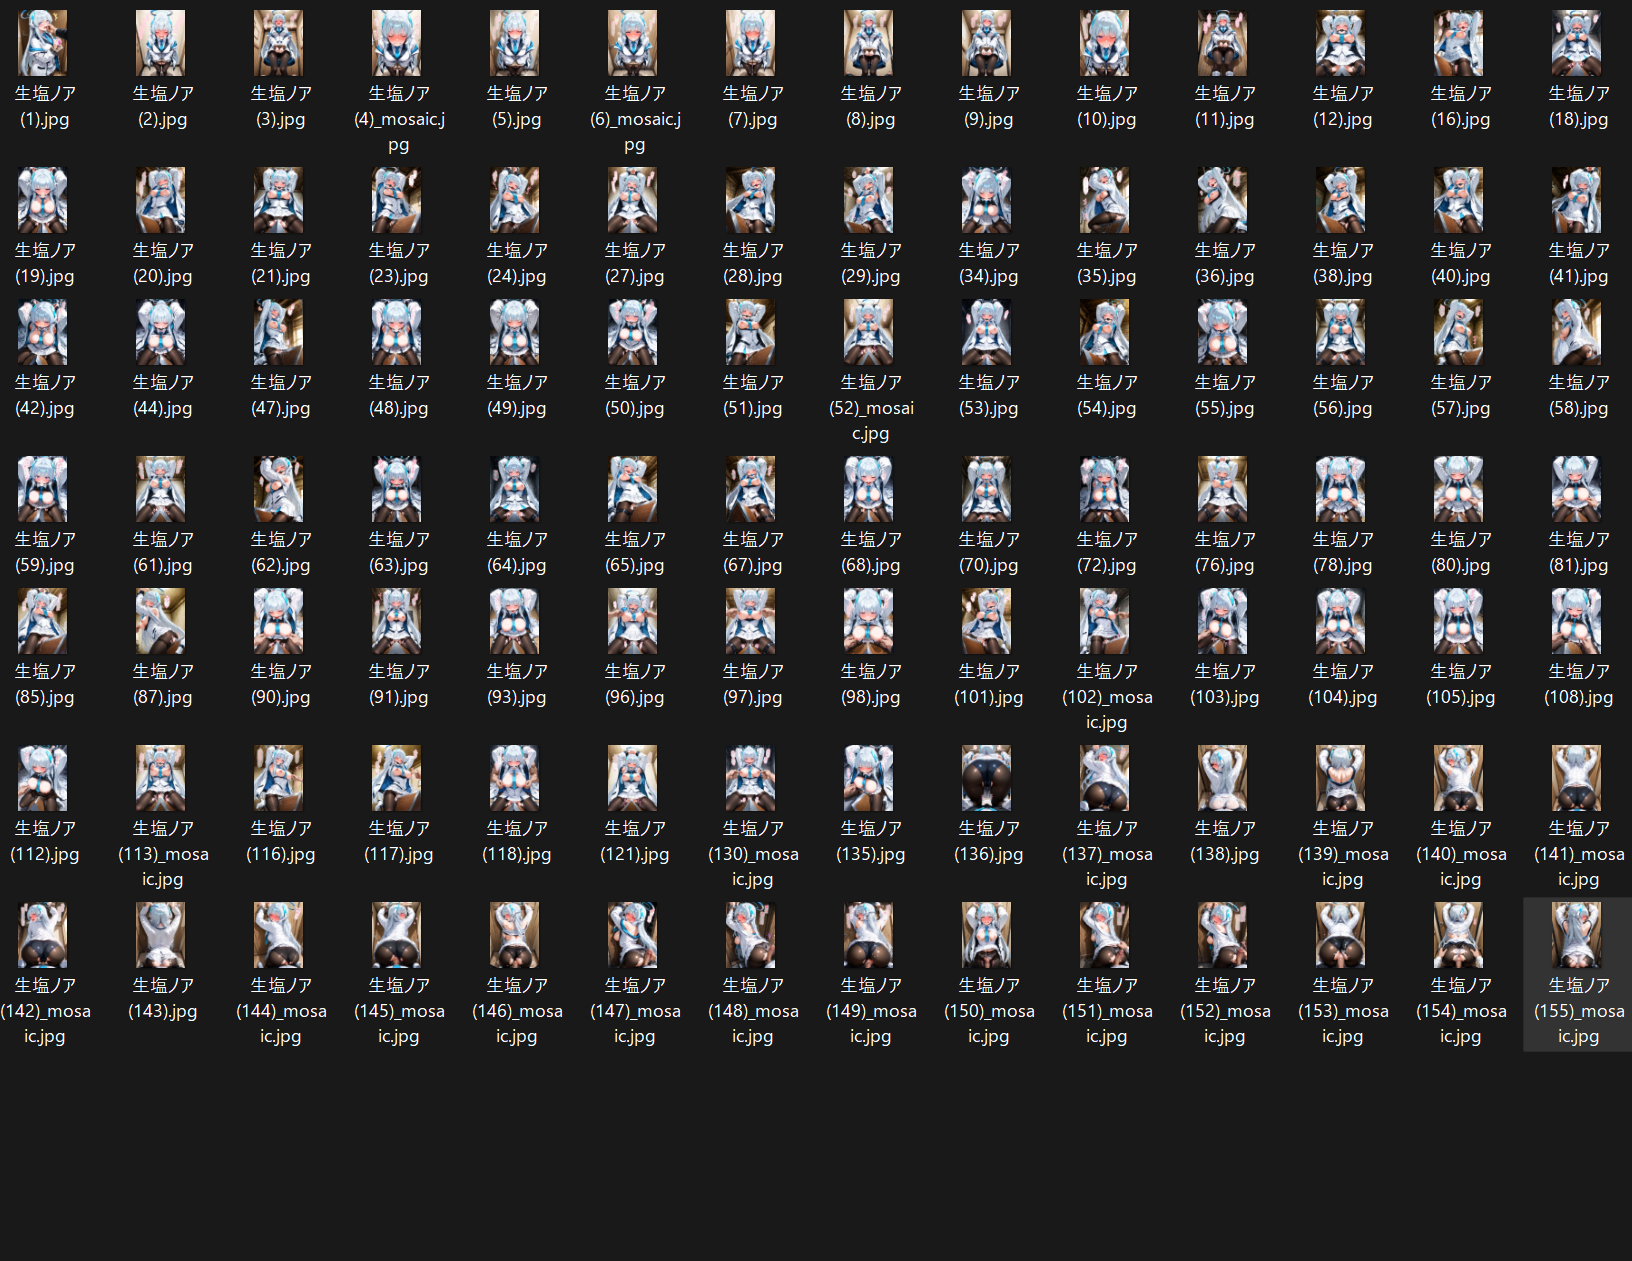
Task: Click file name "生塩ノア (104).jpg"
Action: [1342, 684]
